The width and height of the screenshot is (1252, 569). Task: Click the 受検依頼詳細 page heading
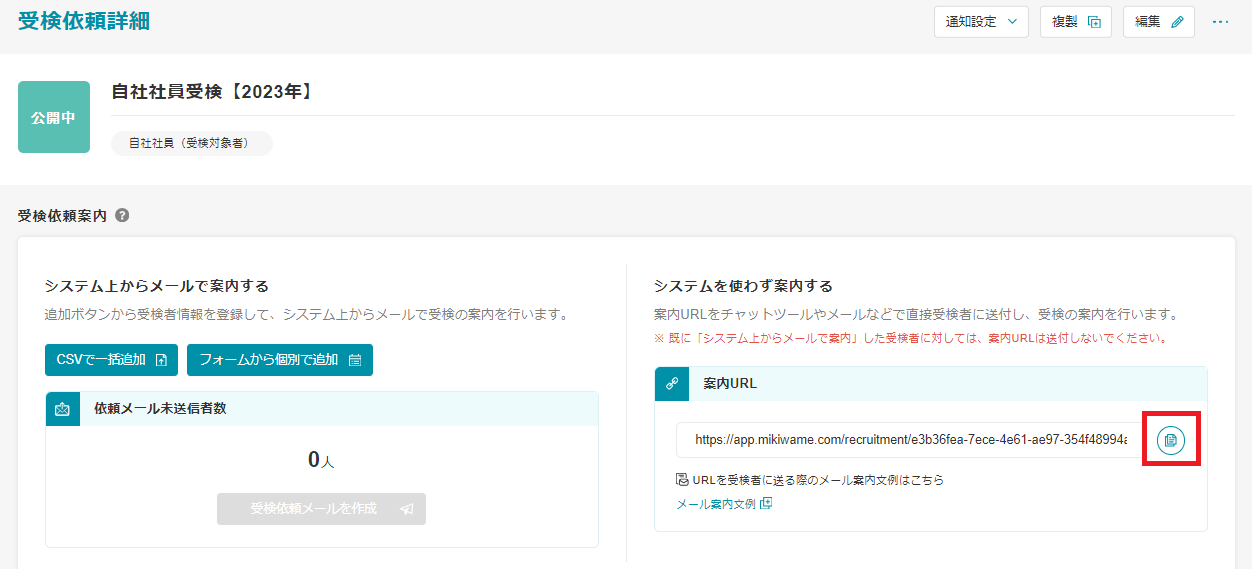pyautogui.click(x=84, y=21)
